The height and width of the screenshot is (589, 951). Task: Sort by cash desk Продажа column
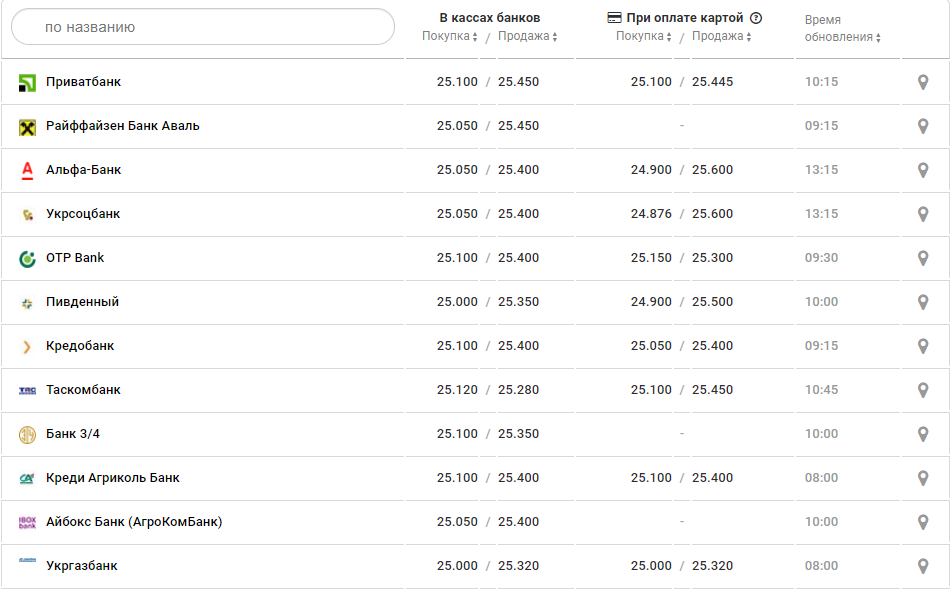(527, 37)
